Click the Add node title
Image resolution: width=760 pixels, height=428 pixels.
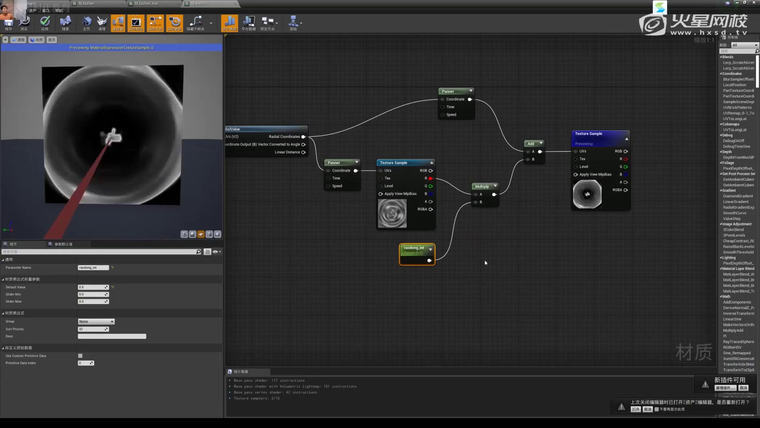(x=530, y=143)
